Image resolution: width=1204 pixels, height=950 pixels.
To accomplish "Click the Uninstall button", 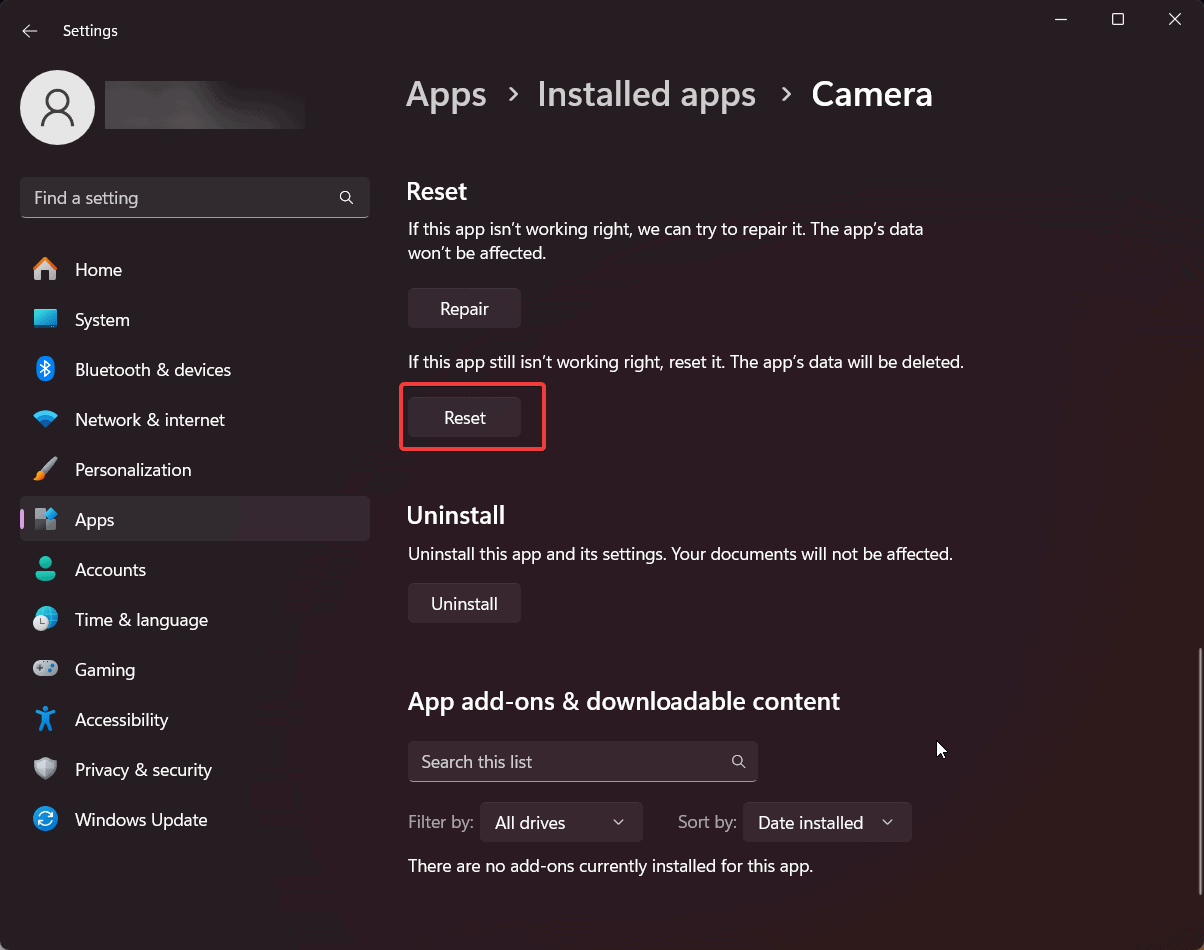I will tap(464, 604).
